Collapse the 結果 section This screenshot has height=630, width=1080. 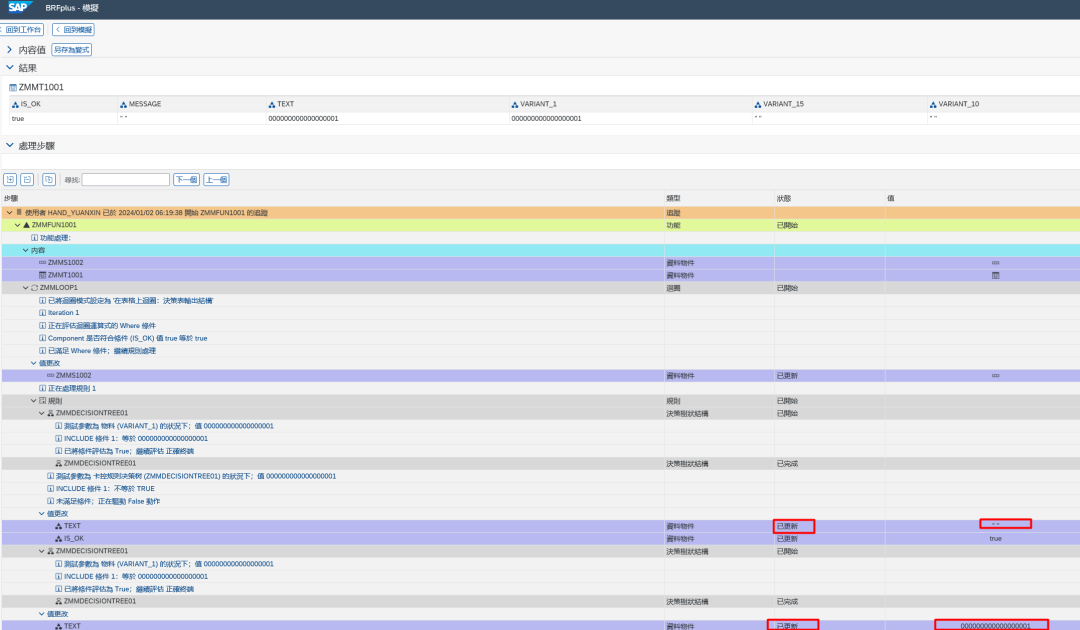[9, 67]
